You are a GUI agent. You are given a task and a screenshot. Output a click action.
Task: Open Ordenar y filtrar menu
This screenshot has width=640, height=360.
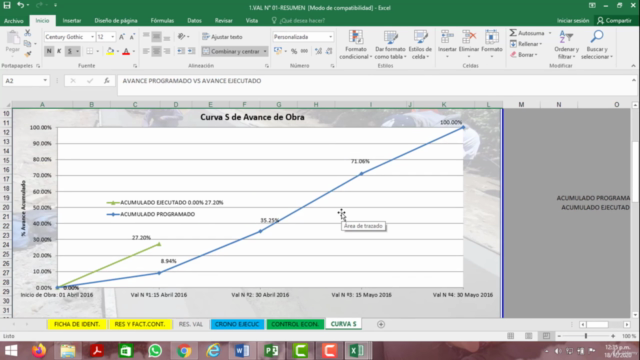[567, 44]
